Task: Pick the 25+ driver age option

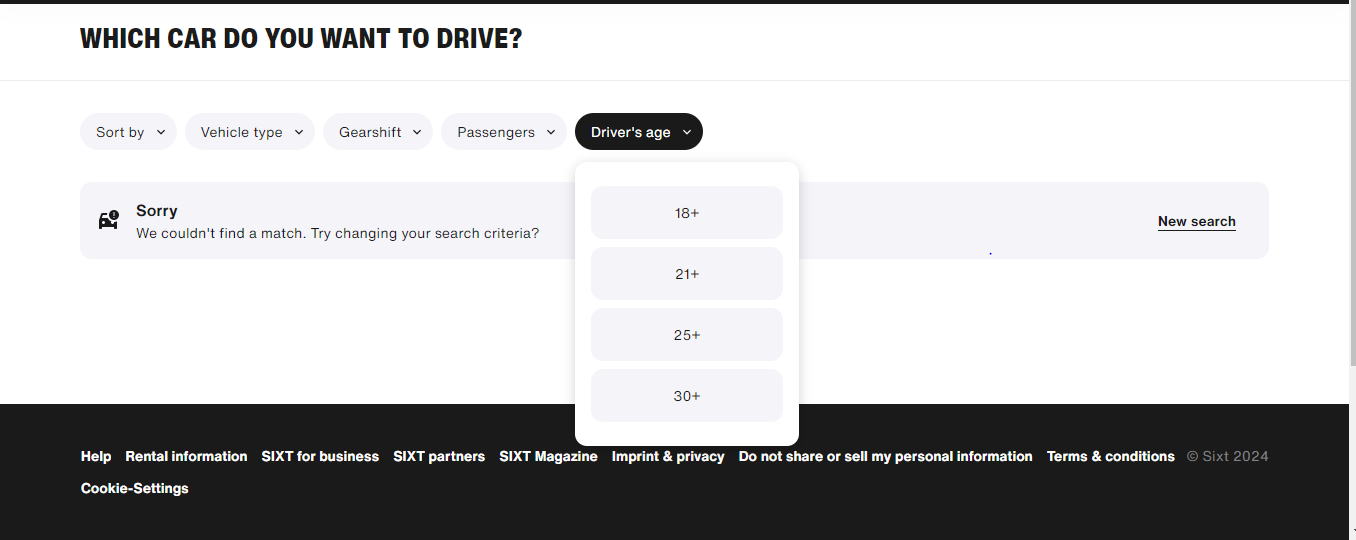Action: [x=687, y=335]
